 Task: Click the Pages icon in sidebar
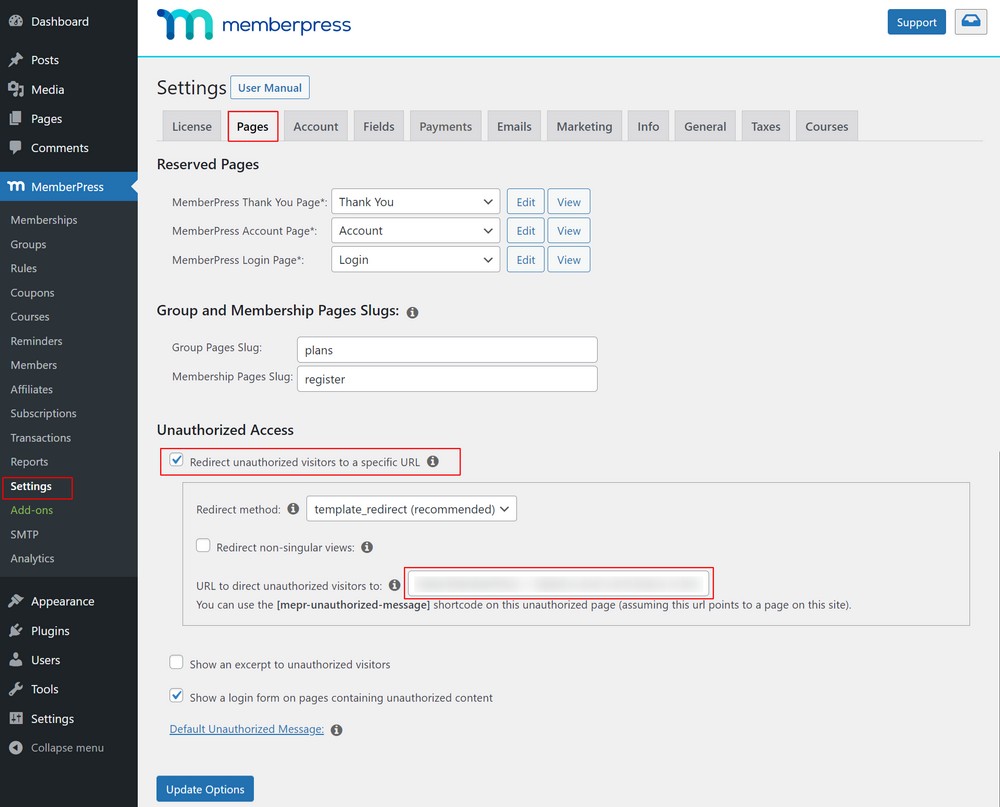tap(16, 119)
